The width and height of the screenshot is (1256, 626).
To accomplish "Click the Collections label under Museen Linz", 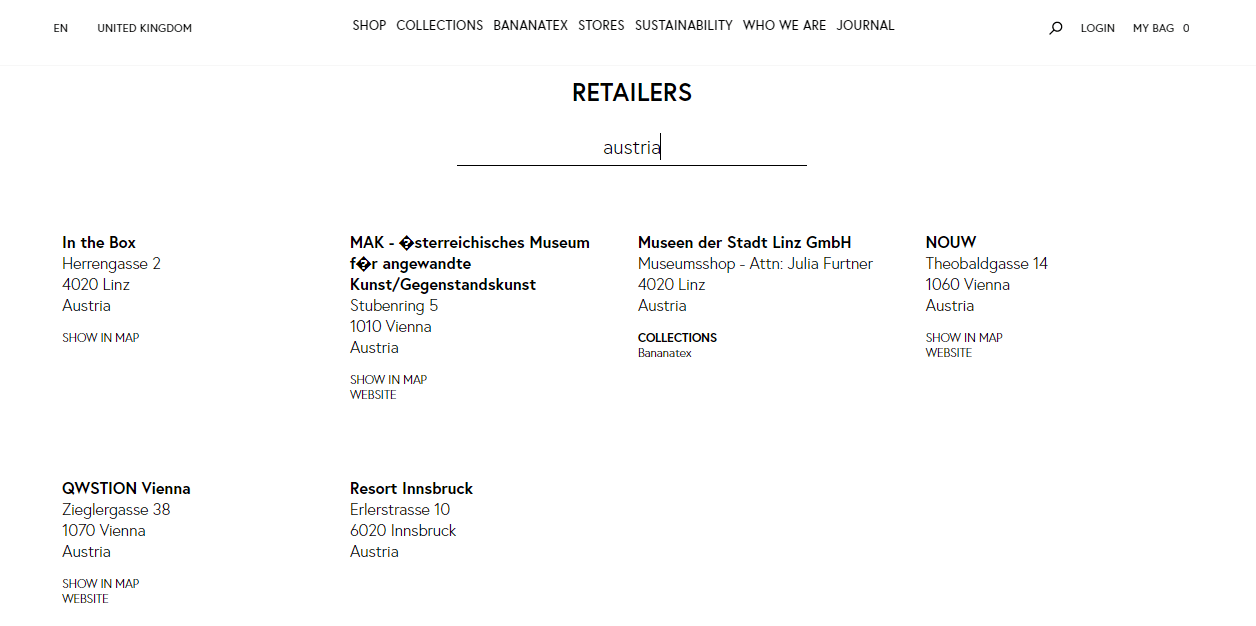I will point(677,338).
